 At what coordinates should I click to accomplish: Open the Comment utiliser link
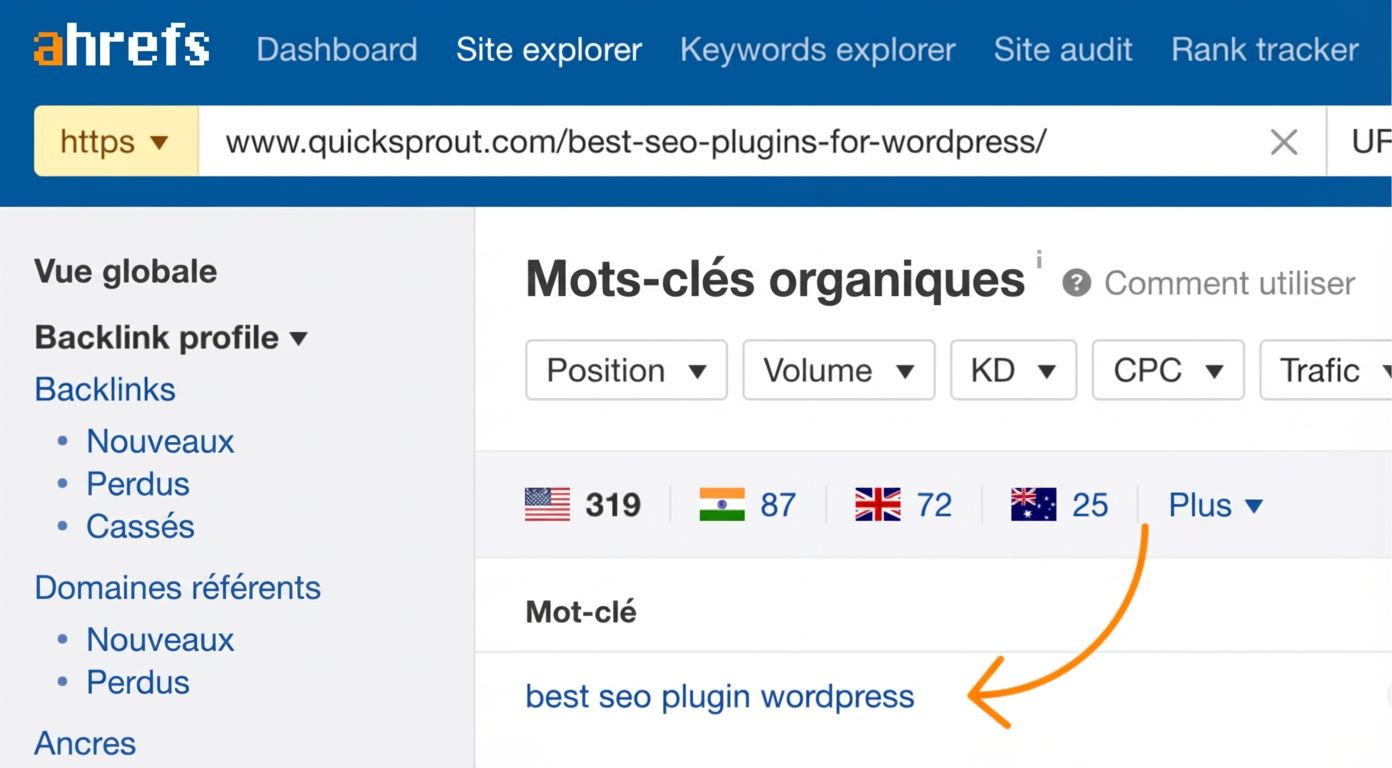1228,284
